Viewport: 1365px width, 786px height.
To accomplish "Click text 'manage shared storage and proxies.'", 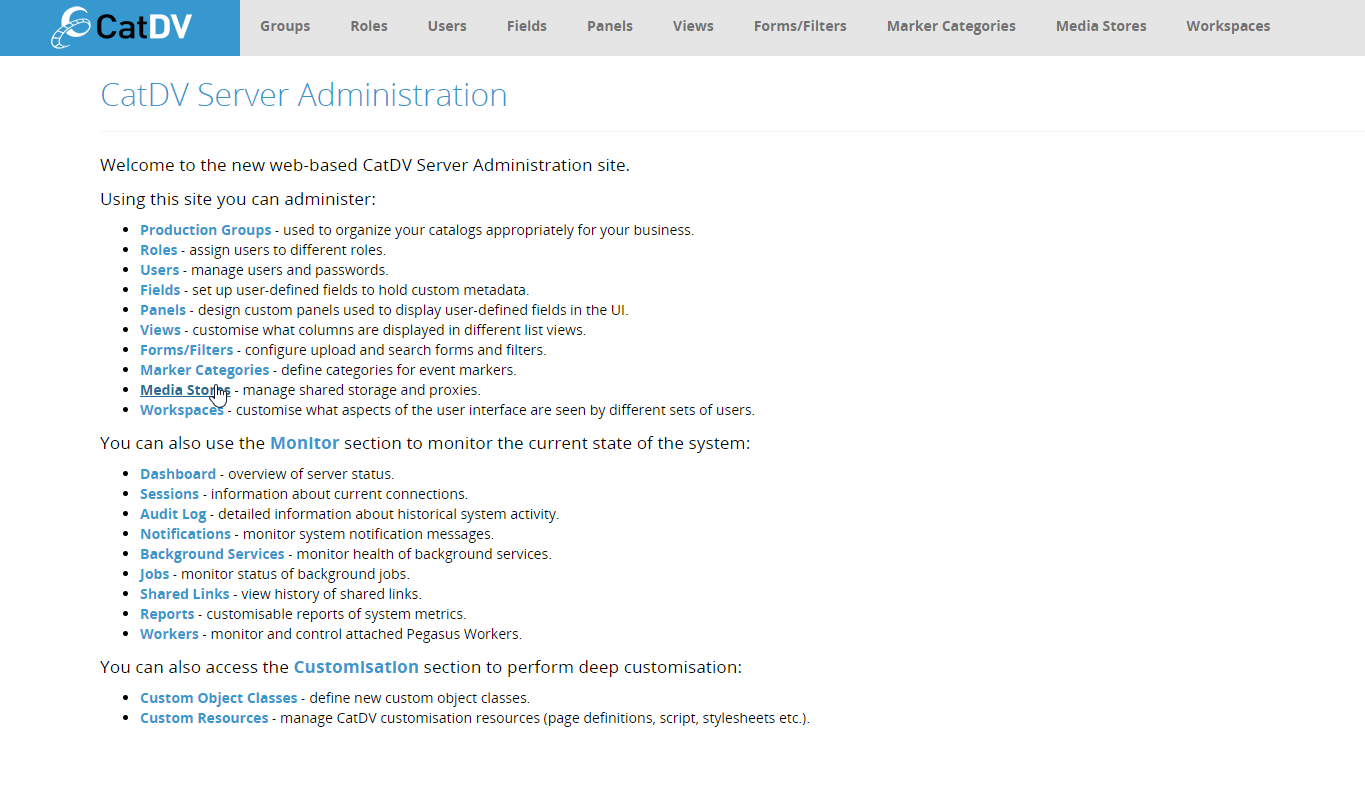I will pos(362,390).
